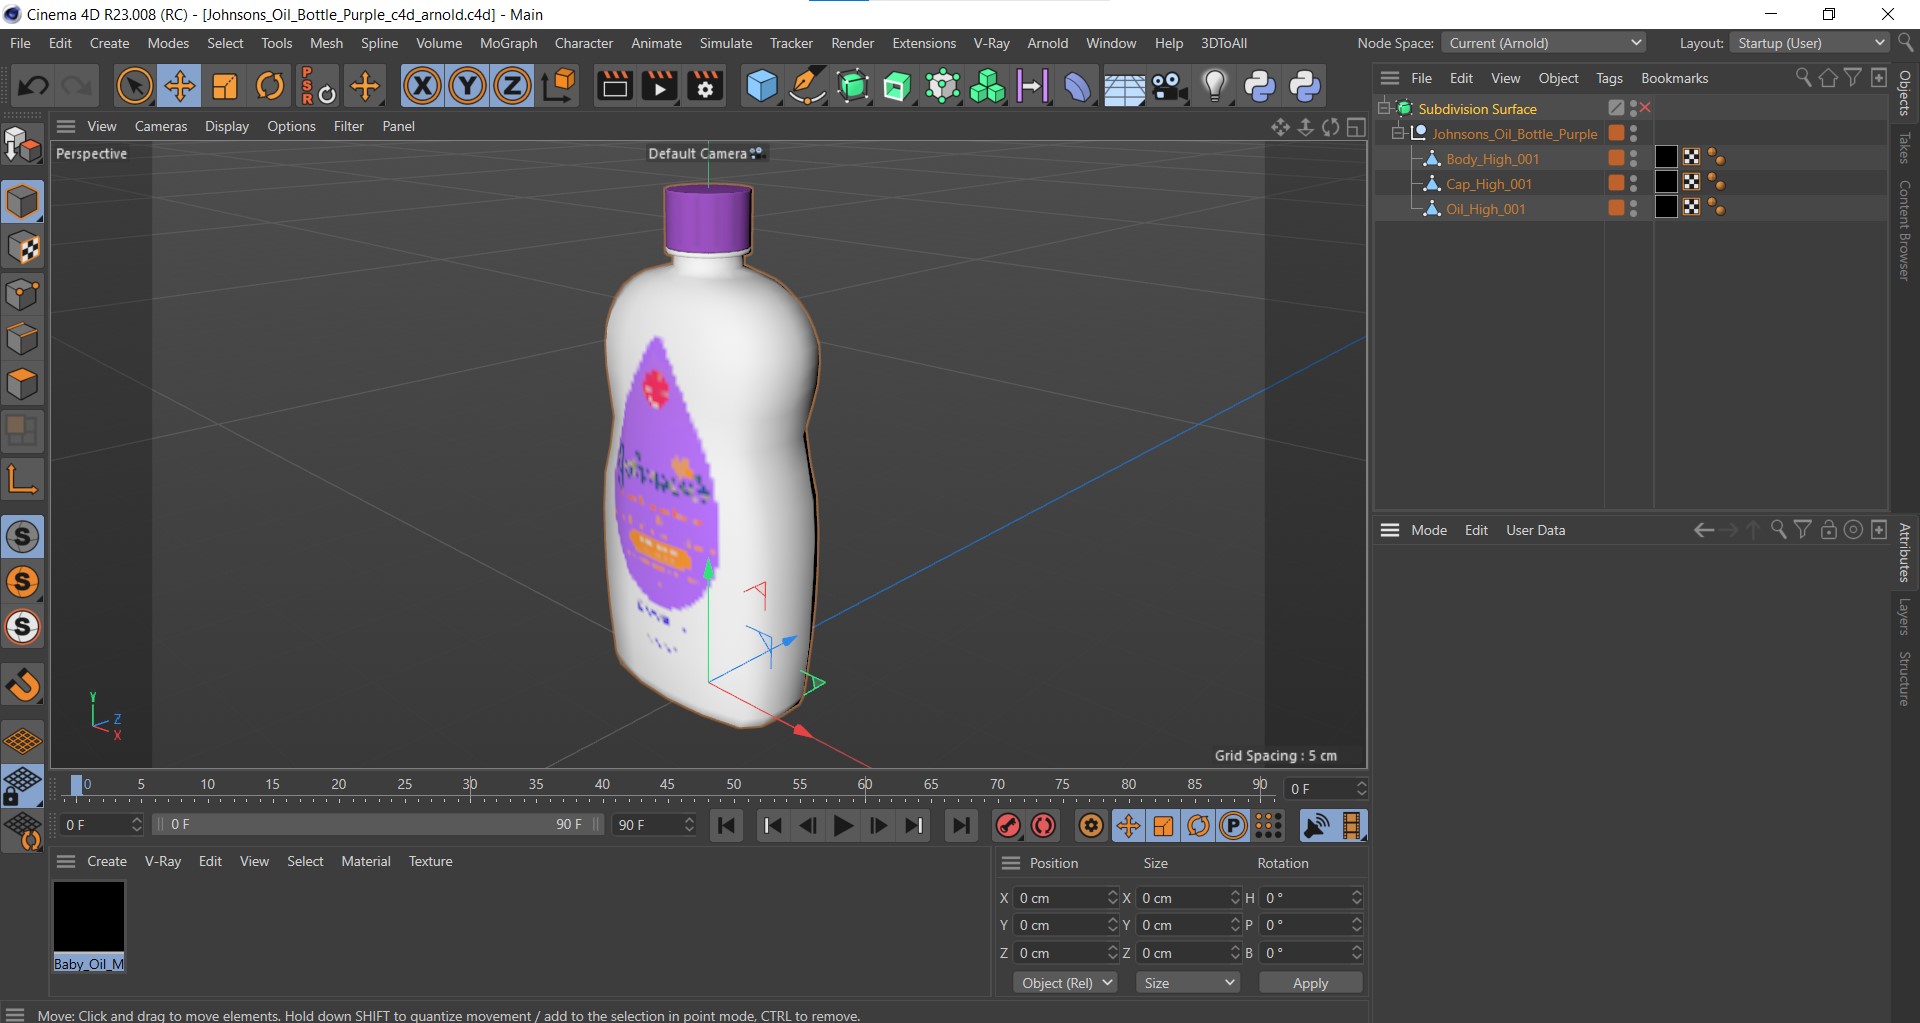Render to Picture Viewer
The height and width of the screenshot is (1023, 1920).
[x=659, y=86]
